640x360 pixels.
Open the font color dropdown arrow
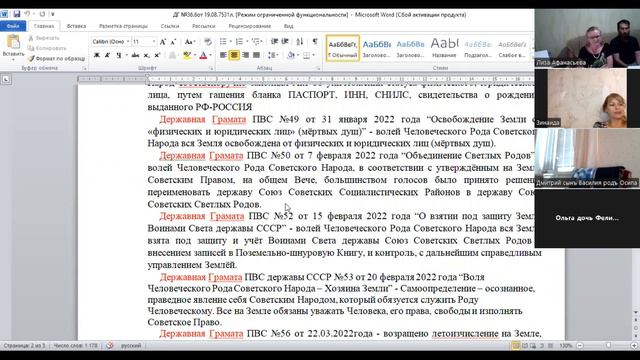point(210,55)
